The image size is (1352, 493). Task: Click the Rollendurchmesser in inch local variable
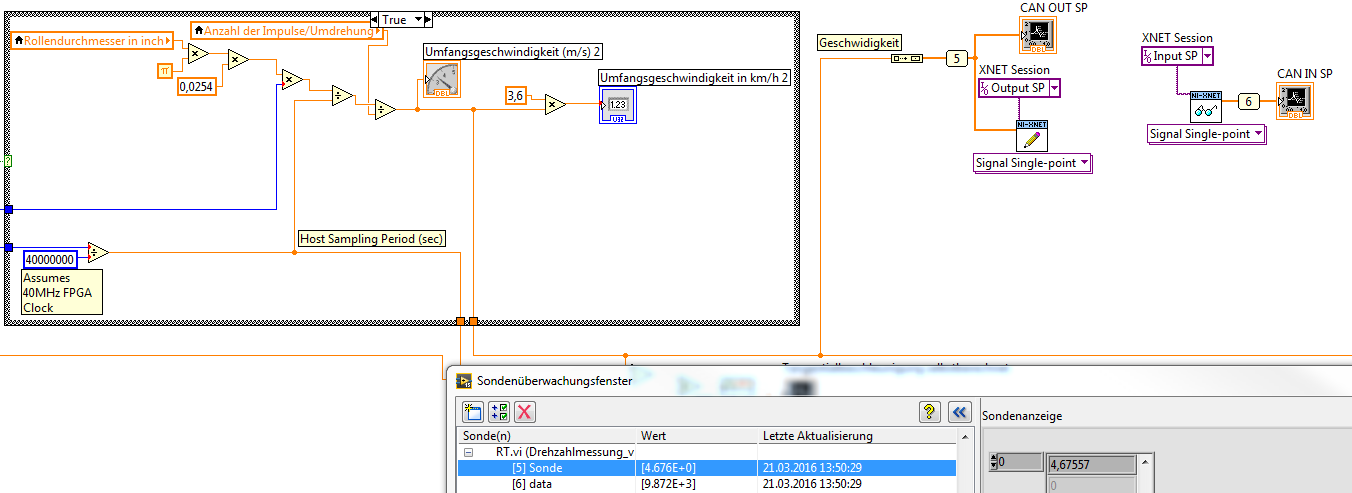[92, 40]
